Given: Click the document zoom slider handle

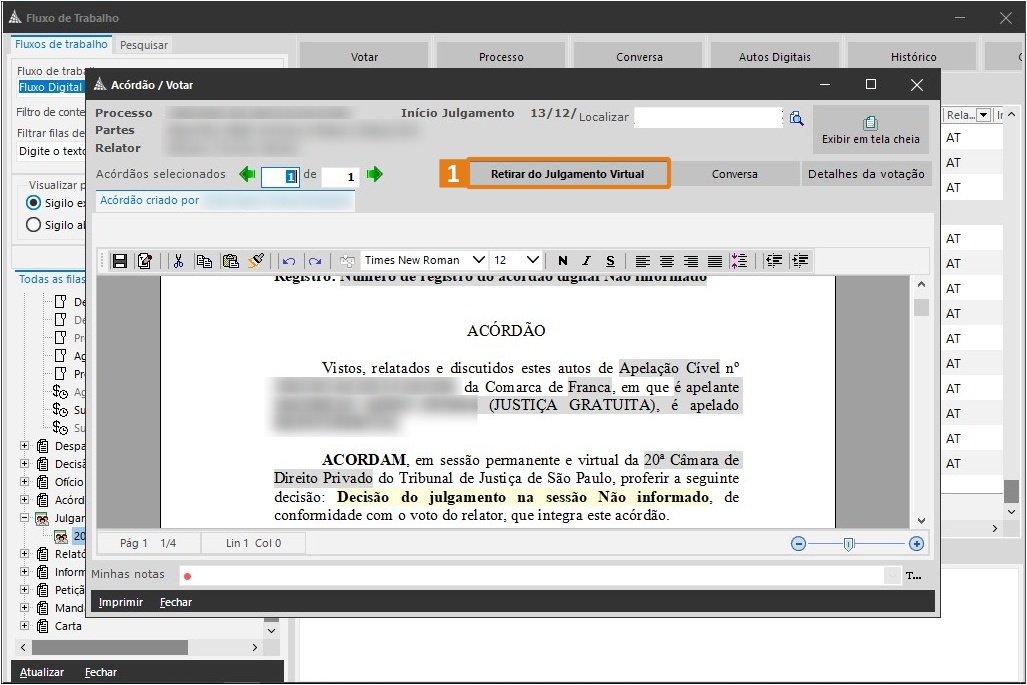Looking at the screenshot, I should (x=849, y=544).
